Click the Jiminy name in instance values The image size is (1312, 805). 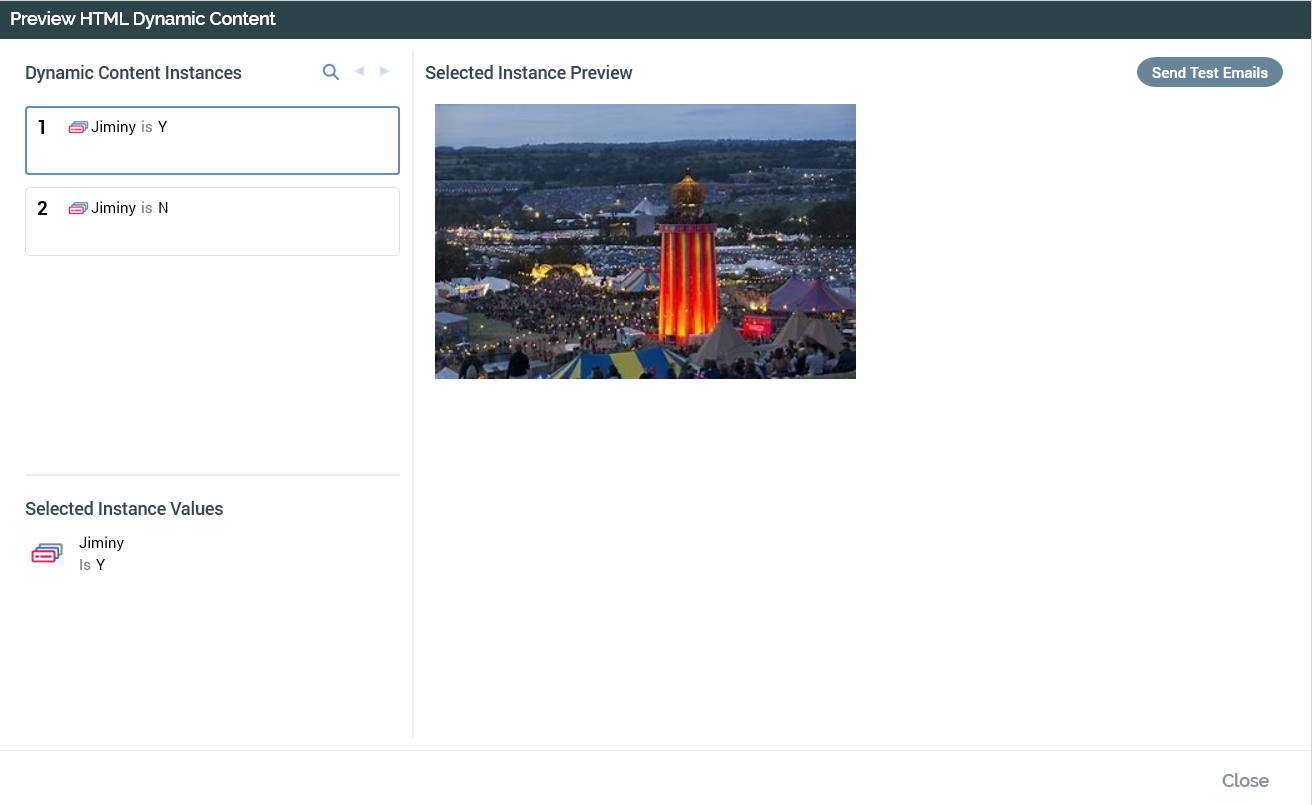(102, 543)
